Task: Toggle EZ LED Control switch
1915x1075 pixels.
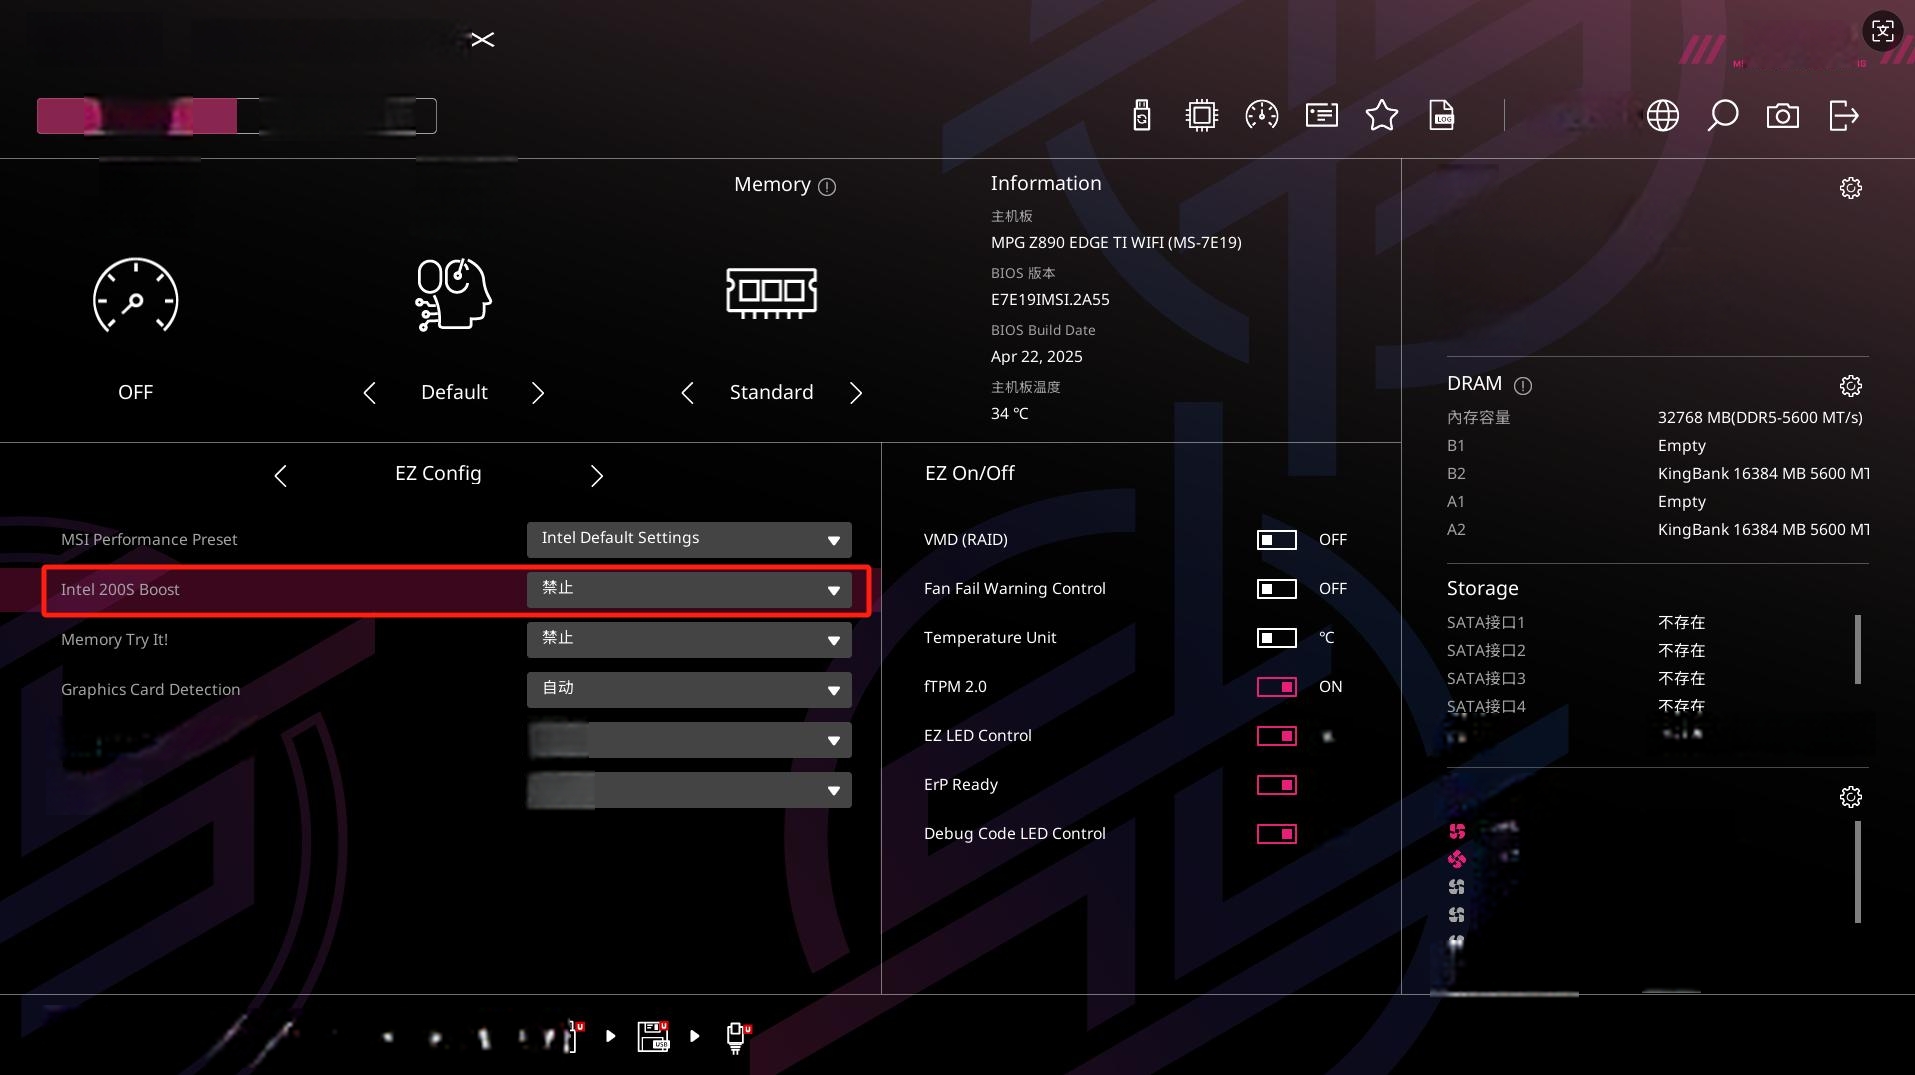Action: pos(1276,736)
